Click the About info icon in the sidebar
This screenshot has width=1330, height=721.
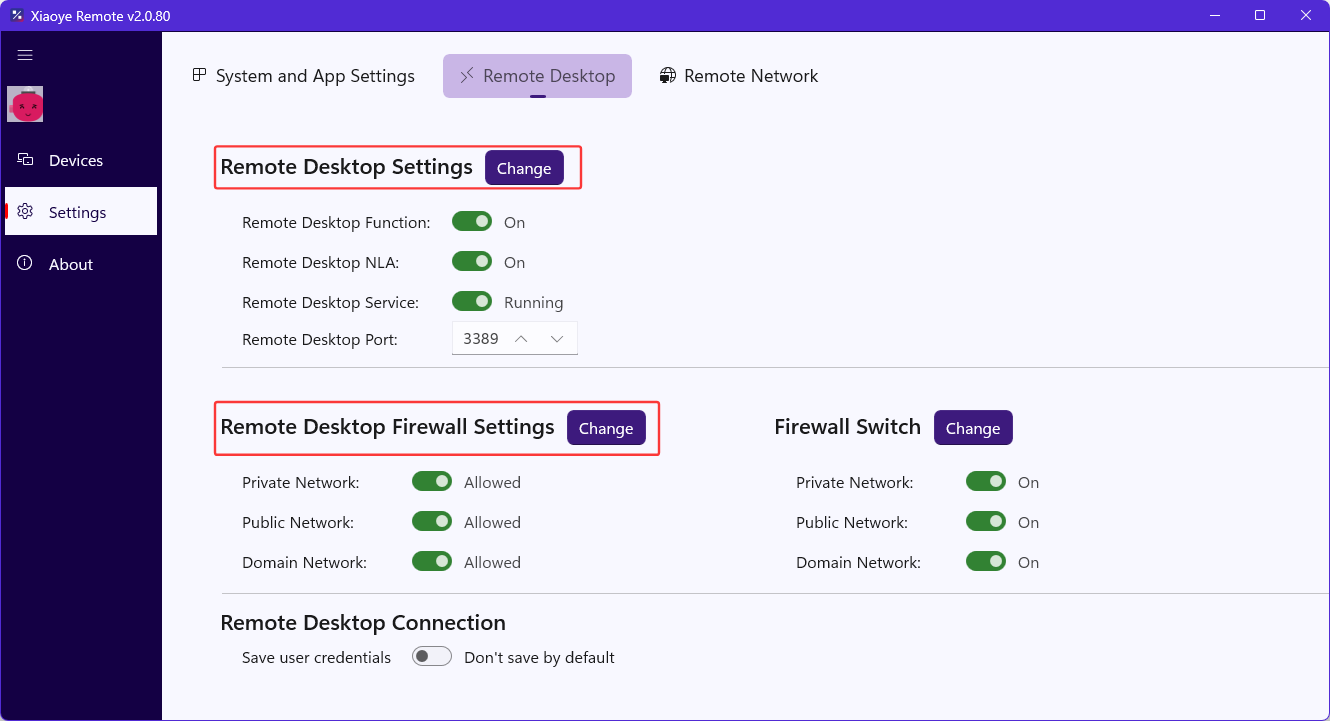tap(26, 264)
